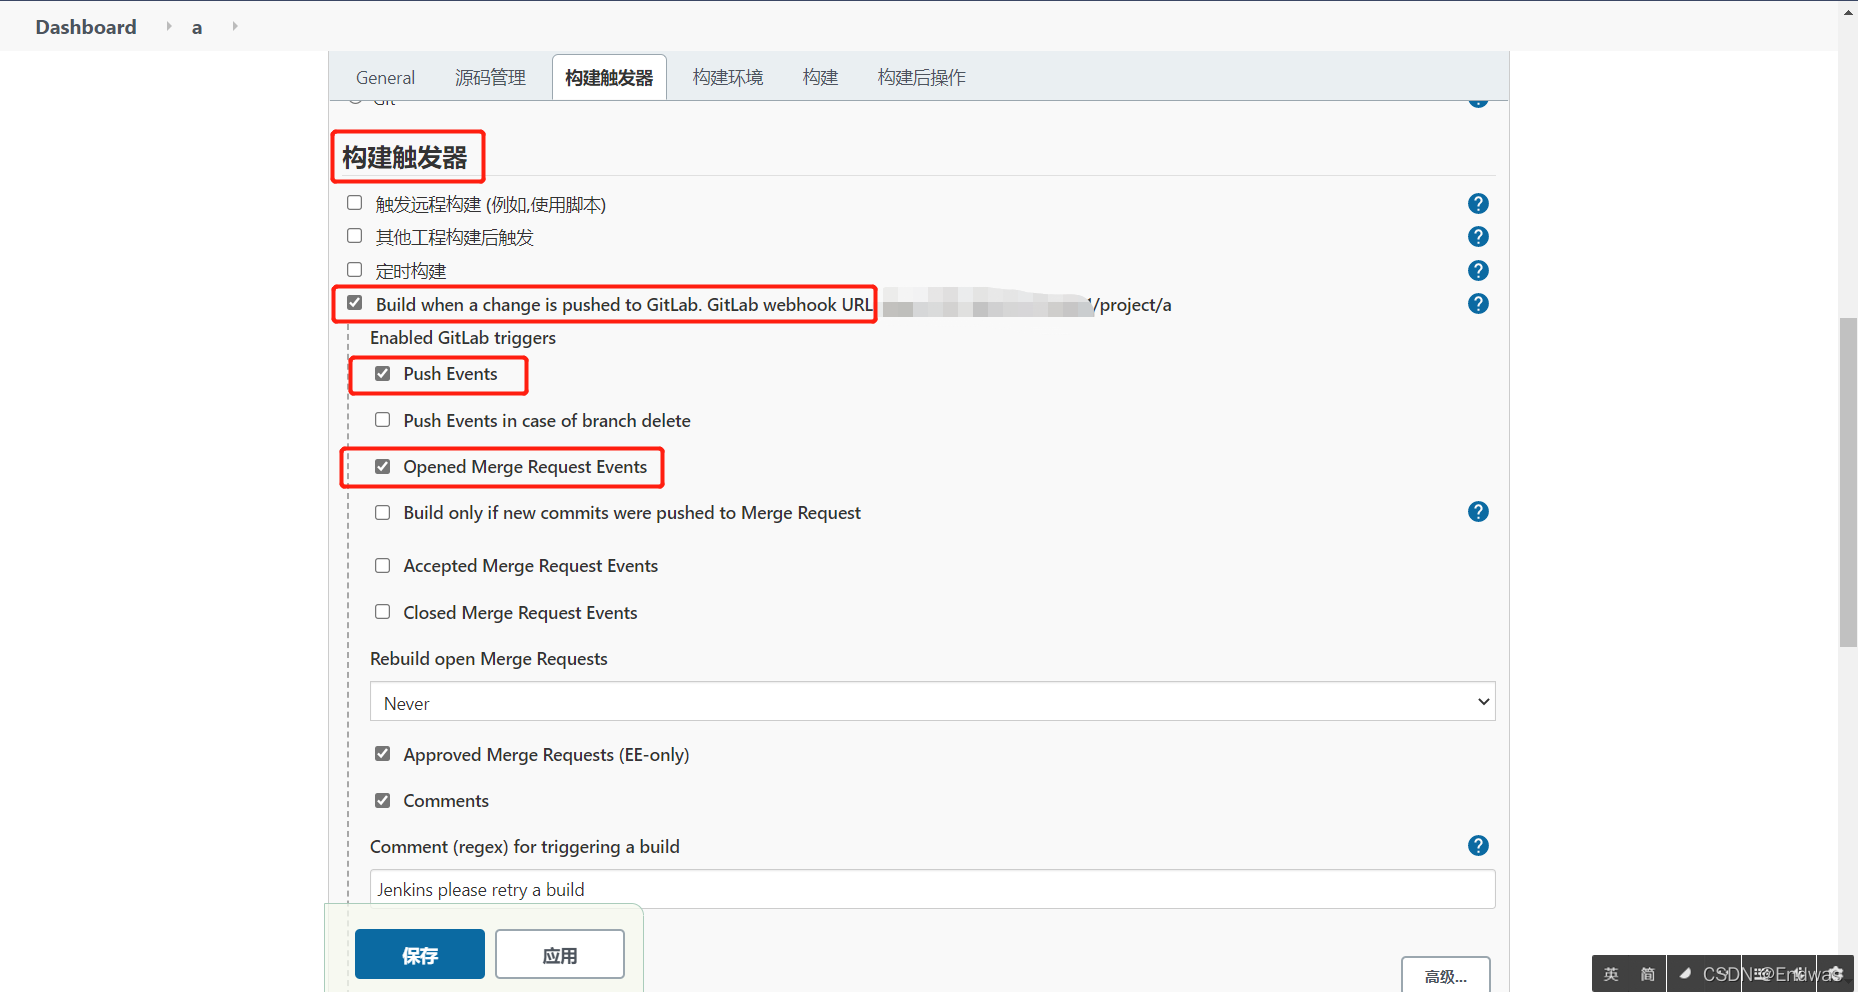Click the 构建触发器 section heading
1858x992 pixels.
tap(405, 158)
